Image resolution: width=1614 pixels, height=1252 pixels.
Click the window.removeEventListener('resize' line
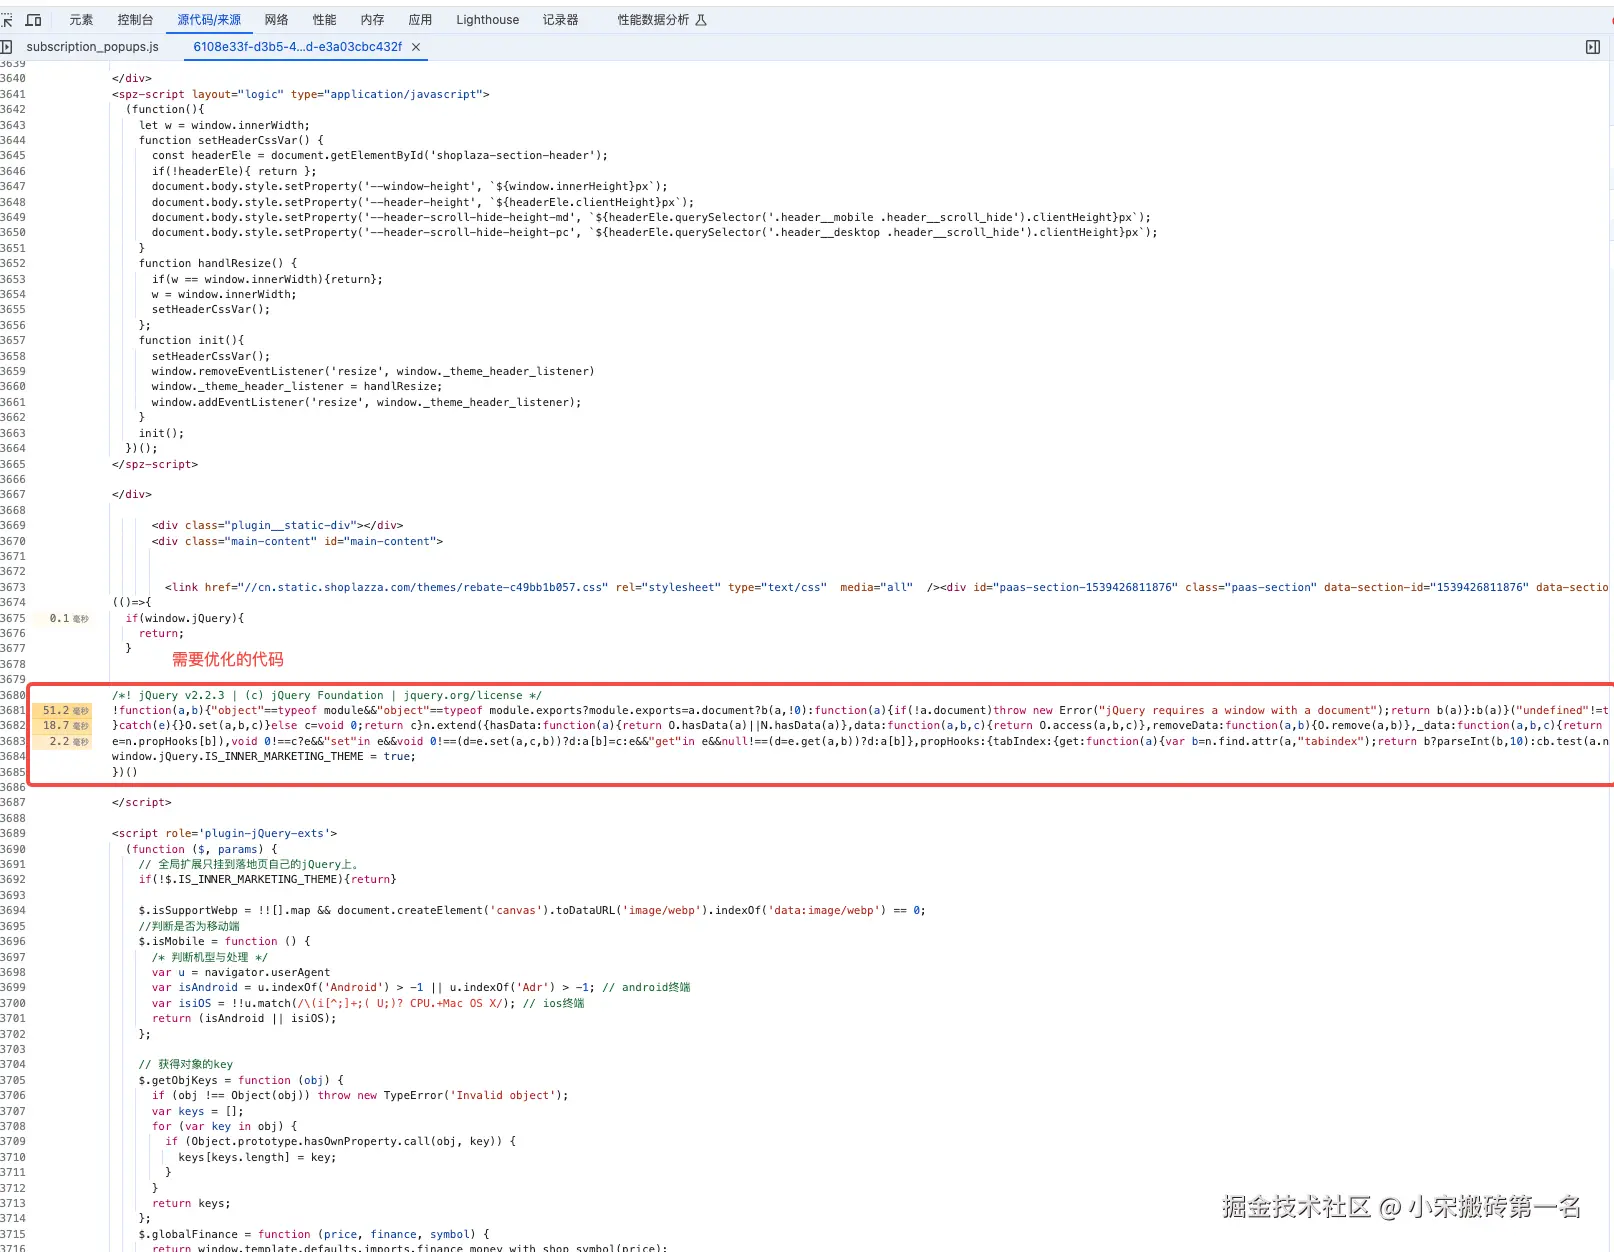click(373, 372)
